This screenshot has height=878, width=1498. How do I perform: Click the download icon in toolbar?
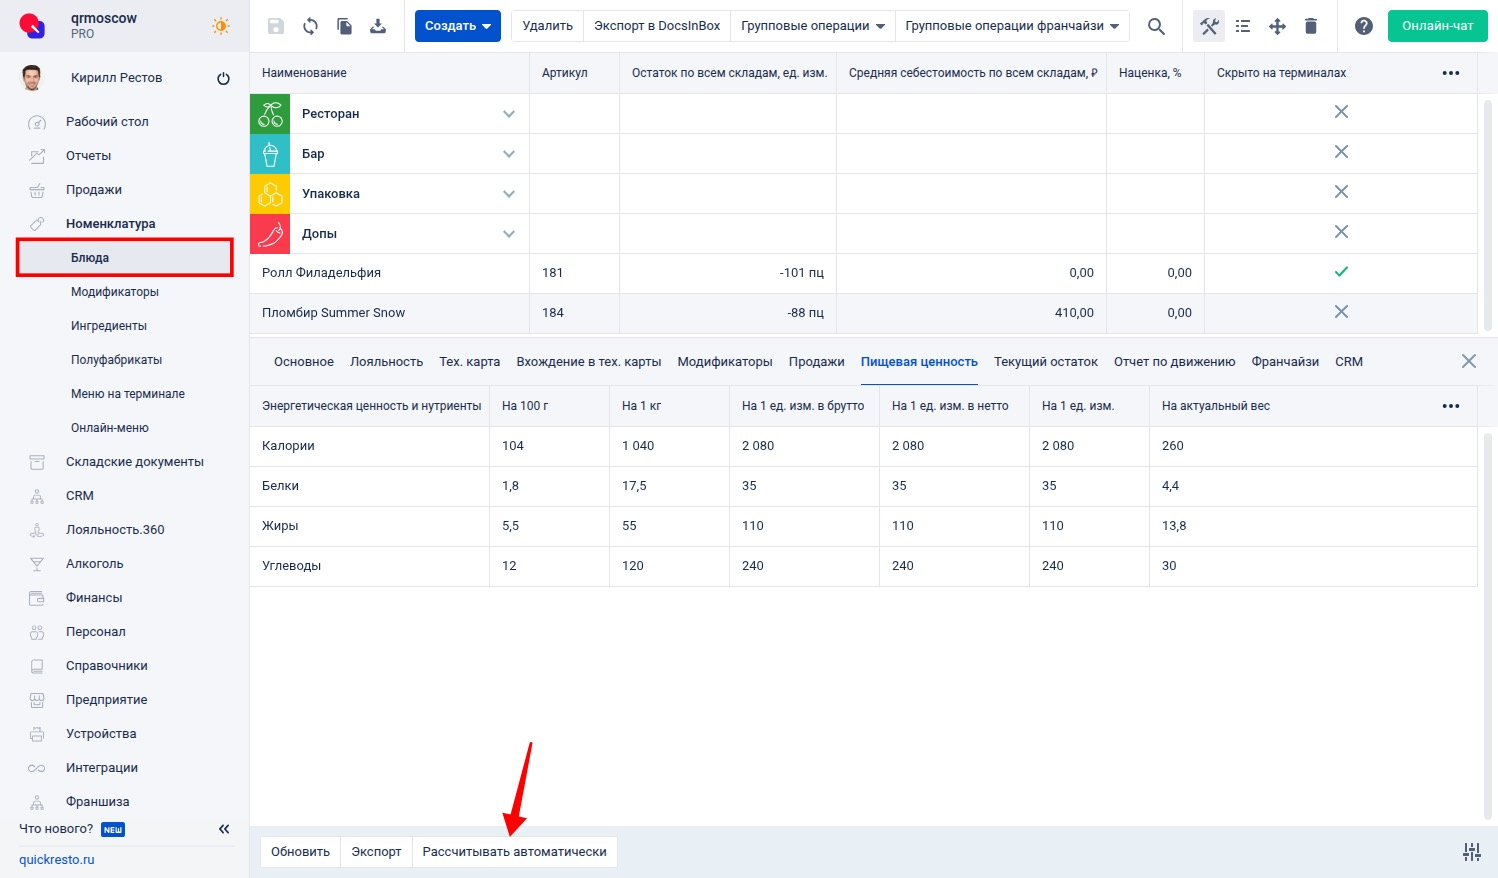378,26
